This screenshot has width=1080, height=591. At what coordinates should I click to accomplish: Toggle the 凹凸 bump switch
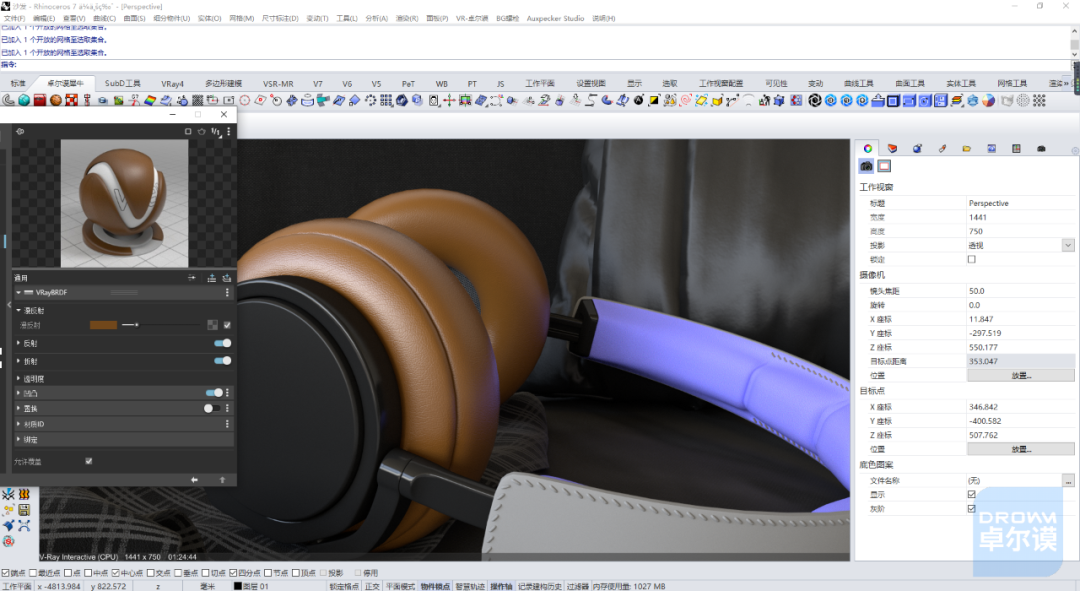214,393
